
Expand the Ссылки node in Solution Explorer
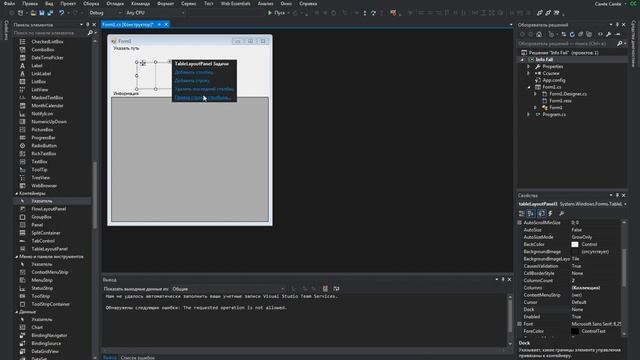click(x=529, y=73)
